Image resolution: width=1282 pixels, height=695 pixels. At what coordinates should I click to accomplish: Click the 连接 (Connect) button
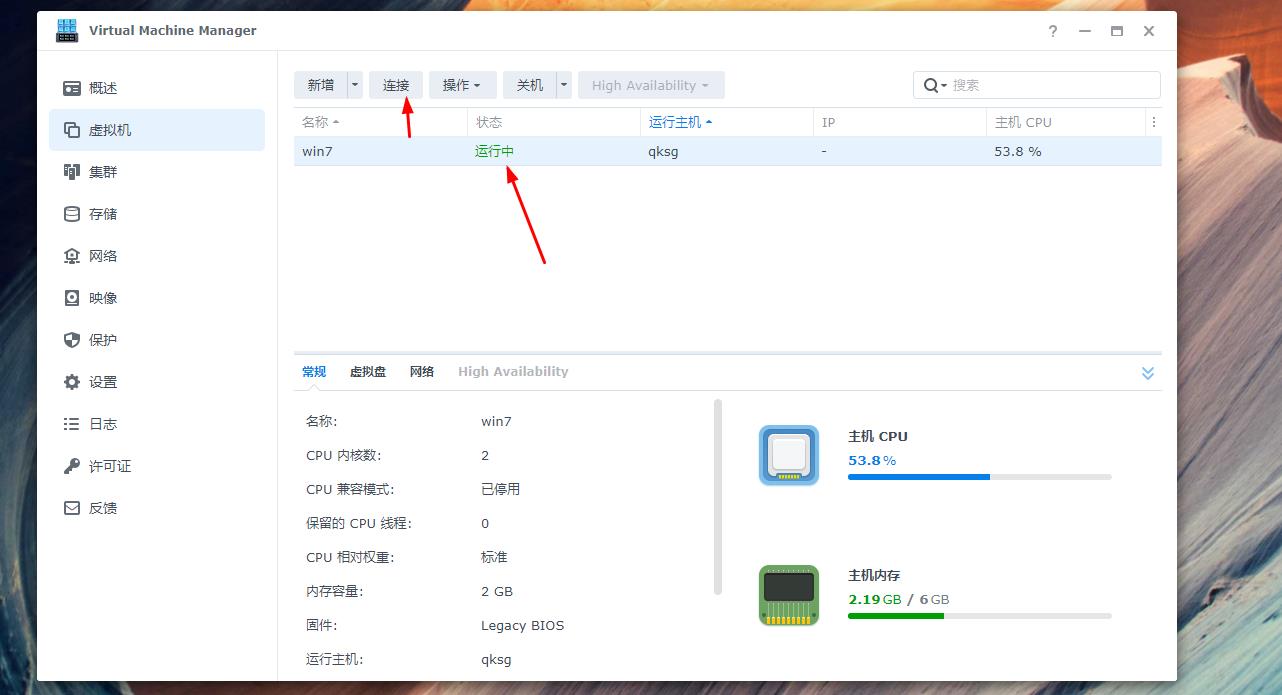[x=395, y=85]
